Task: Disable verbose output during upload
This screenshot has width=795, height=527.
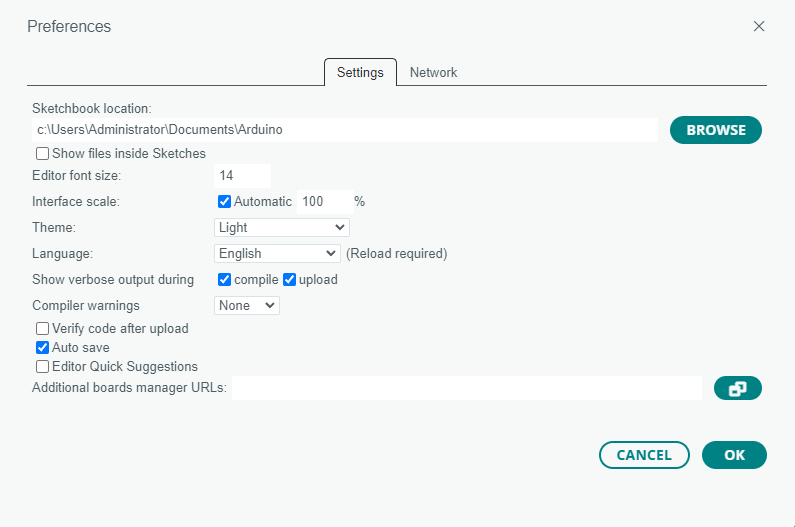Action: click(x=289, y=280)
